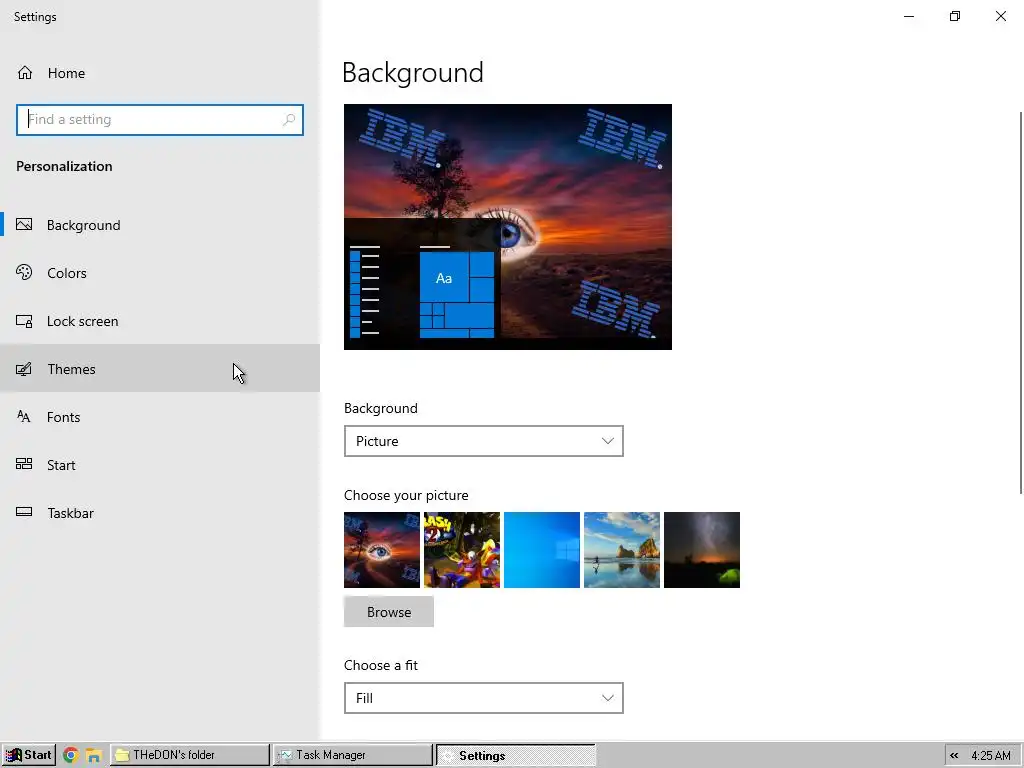Click the Lock screen icon
This screenshot has width=1024, height=768.
[24, 321]
